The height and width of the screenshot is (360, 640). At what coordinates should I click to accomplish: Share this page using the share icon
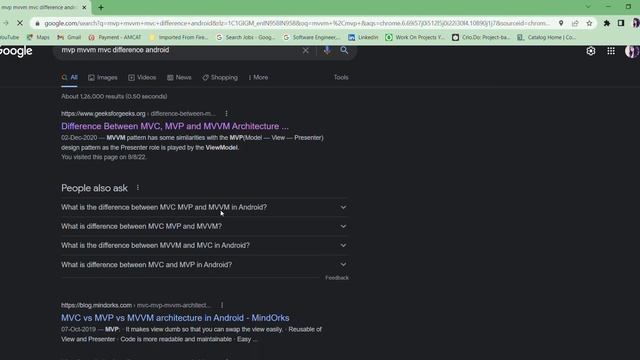coord(575,23)
